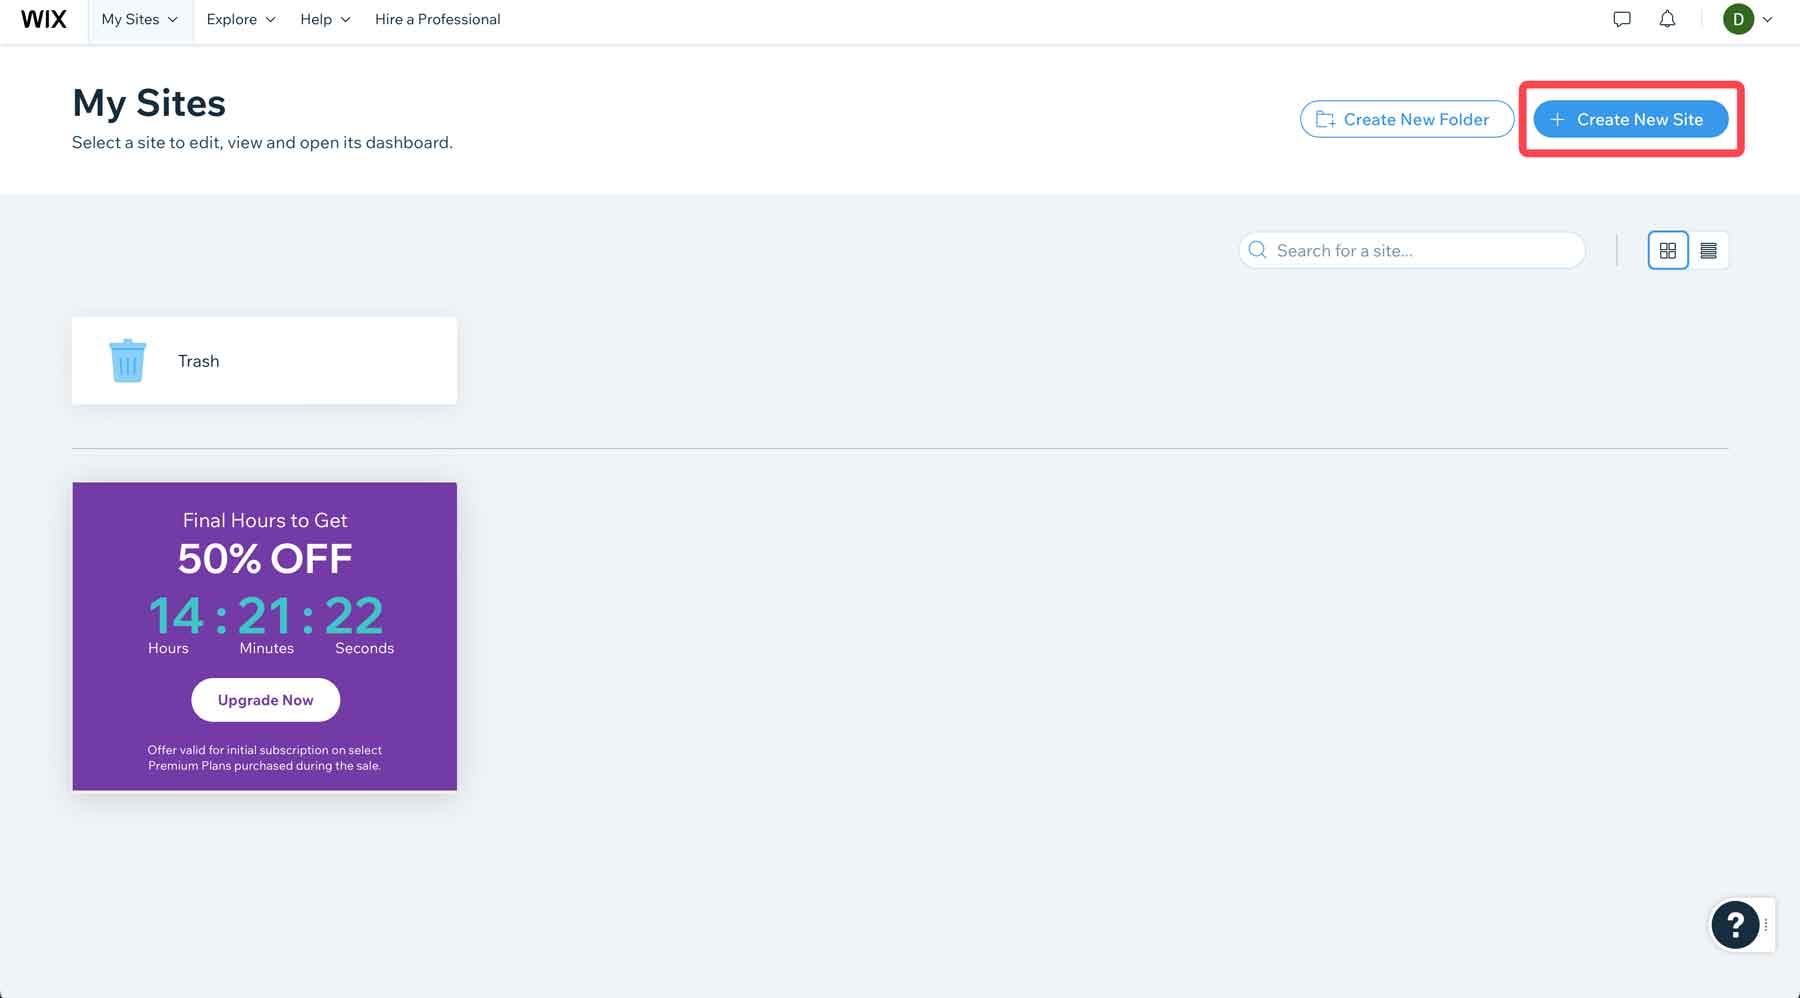This screenshot has width=1800, height=998.
Task: Switch to list view layout
Action: click(x=1709, y=250)
